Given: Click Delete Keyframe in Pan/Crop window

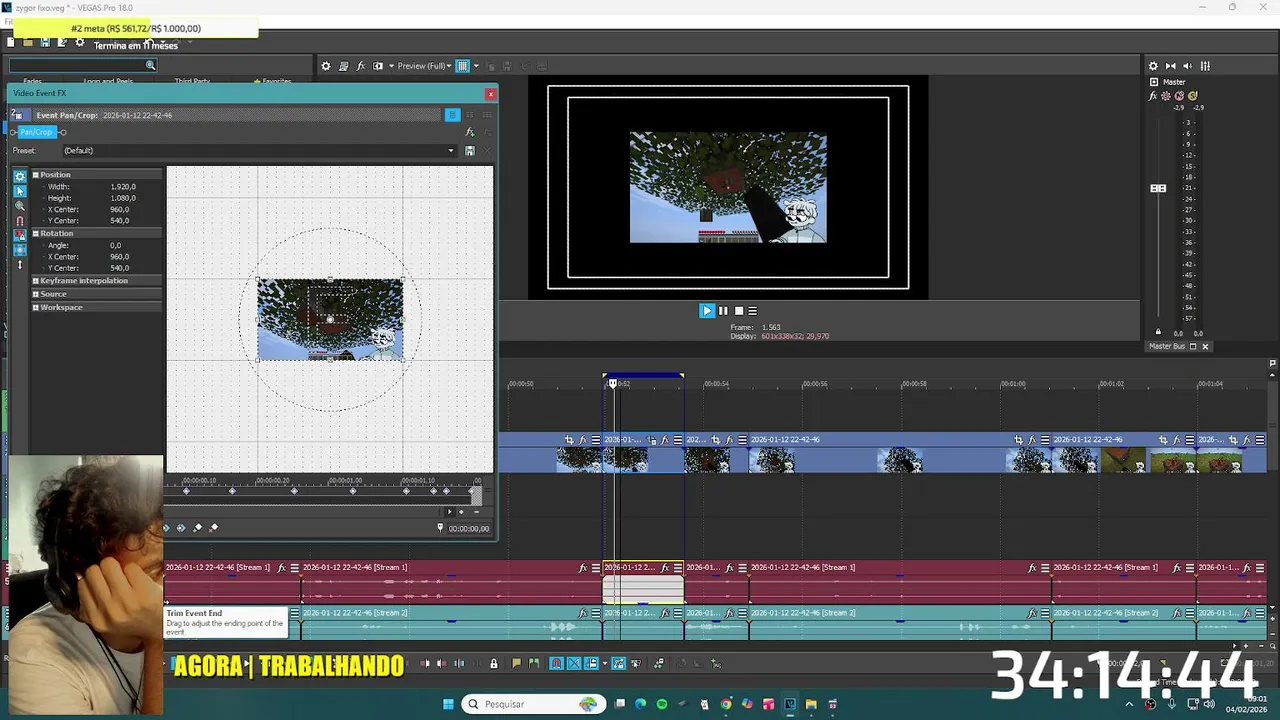Looking at the screenshot, I should point(214,528).
